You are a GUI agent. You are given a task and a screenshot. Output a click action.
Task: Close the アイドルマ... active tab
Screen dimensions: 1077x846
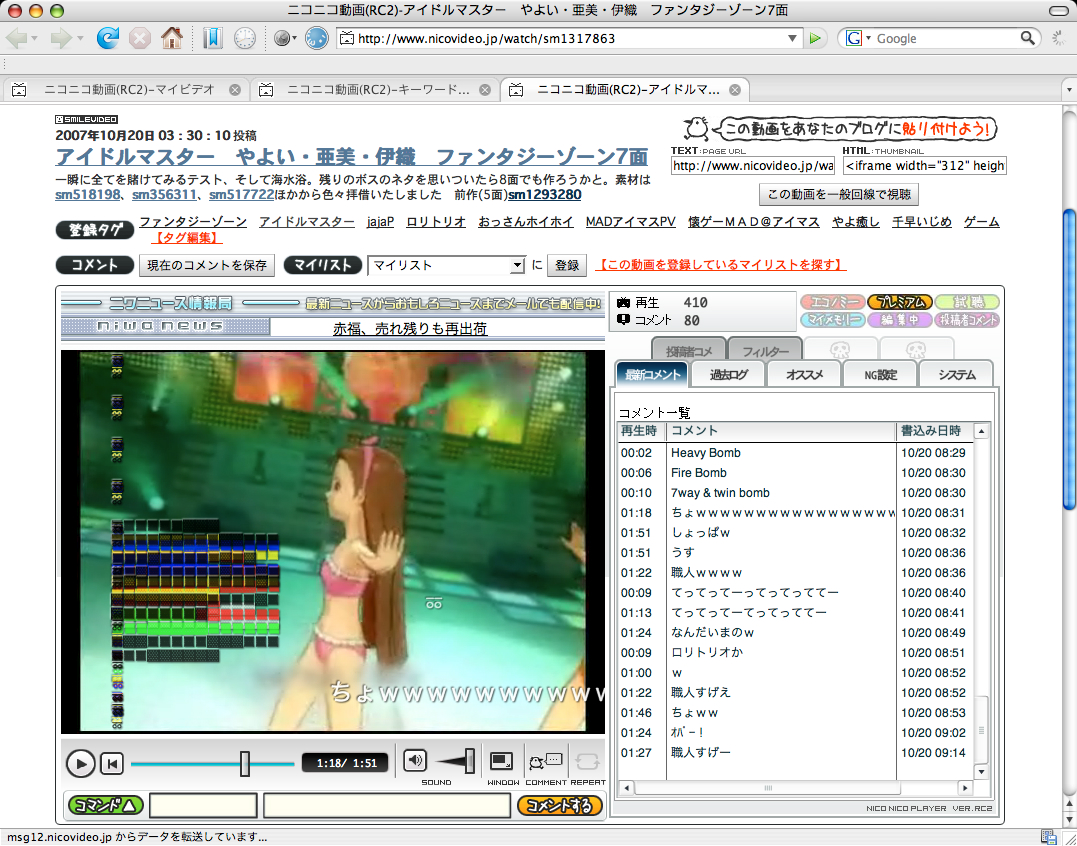point(735,90)
